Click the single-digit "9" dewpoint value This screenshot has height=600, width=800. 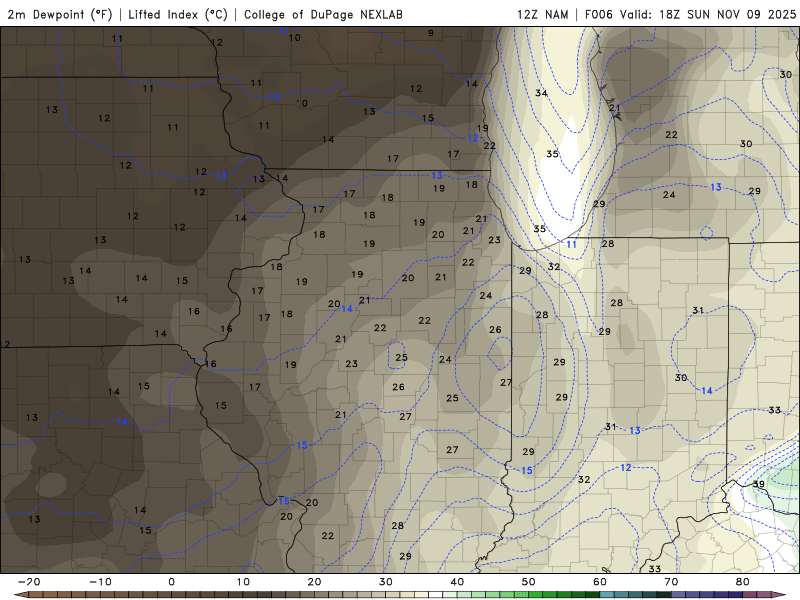click(x=431, y=33)
